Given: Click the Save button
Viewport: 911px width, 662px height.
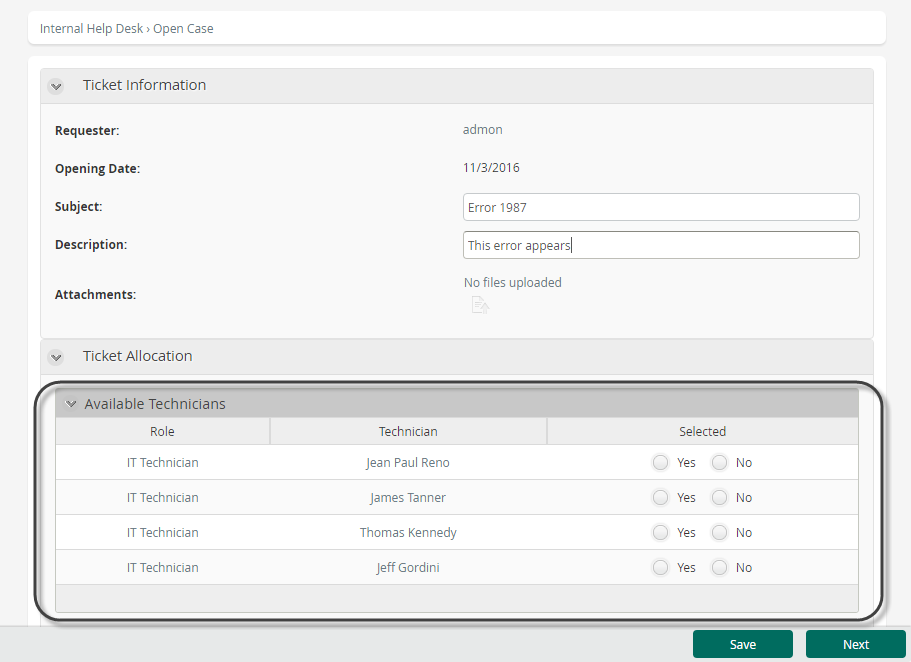Looking at the screenshot, I should pyautogui.click(x=743, y=644).
